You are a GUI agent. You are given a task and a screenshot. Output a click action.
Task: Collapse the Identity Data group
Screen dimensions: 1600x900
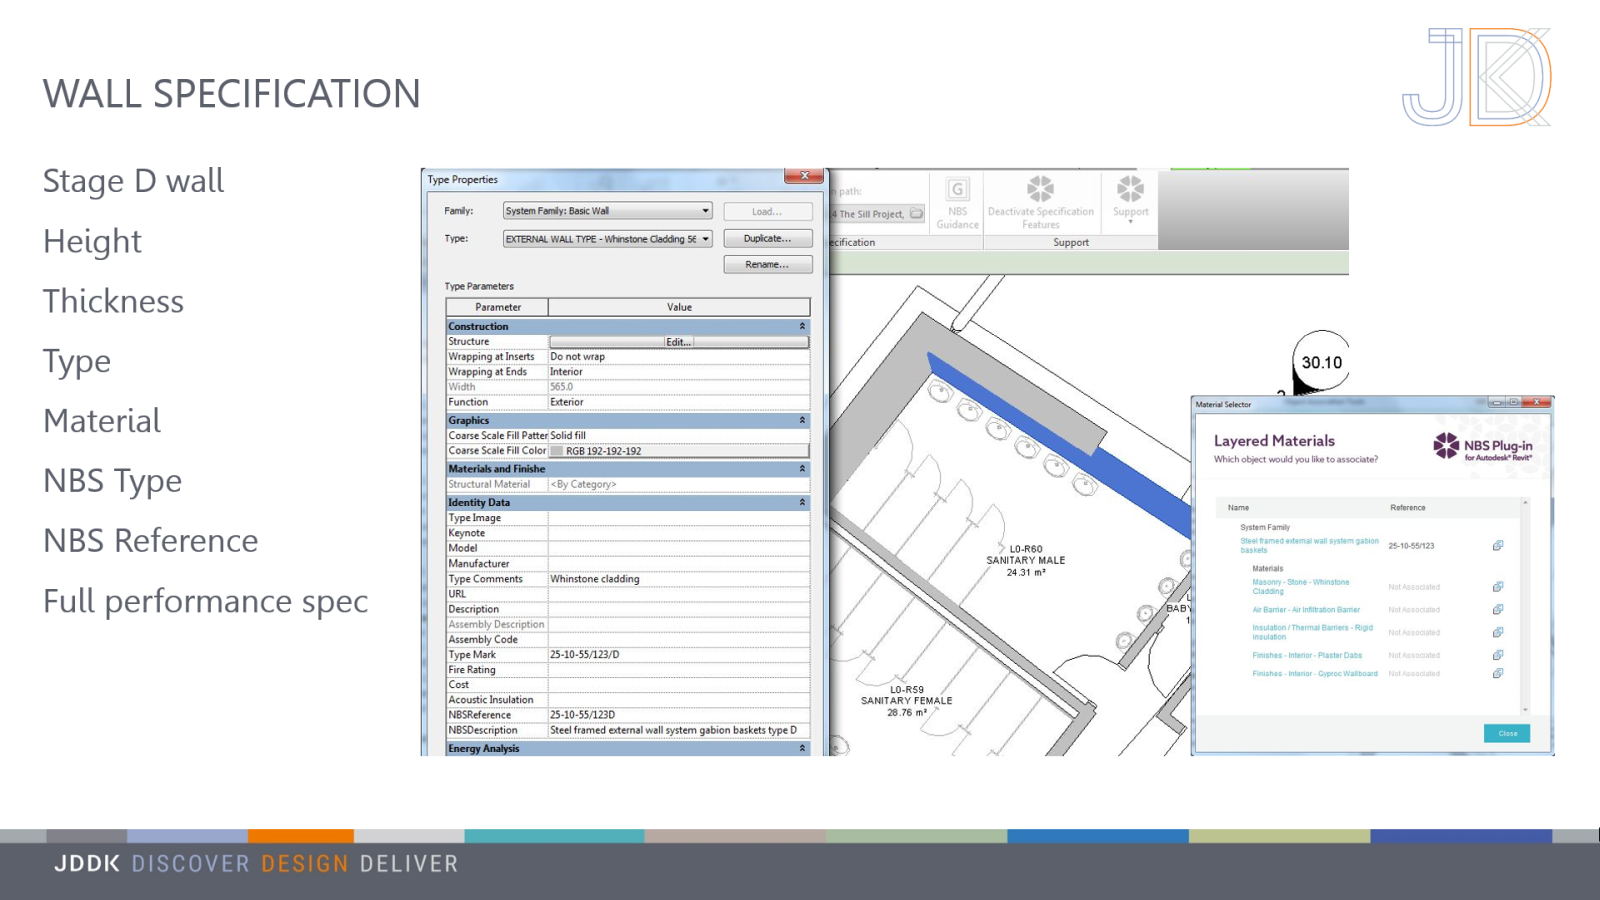802,502
